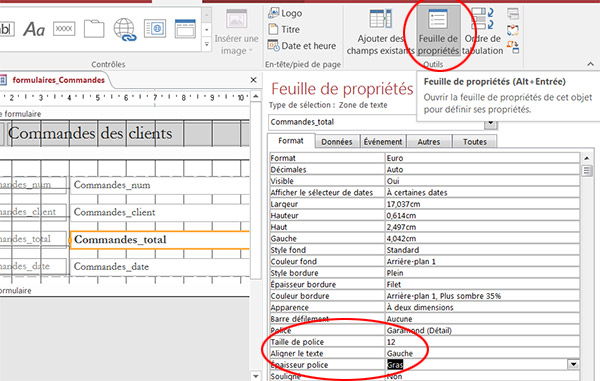Click the view code icon in Outils
The image size is (600, 381).
pos(513,30)
